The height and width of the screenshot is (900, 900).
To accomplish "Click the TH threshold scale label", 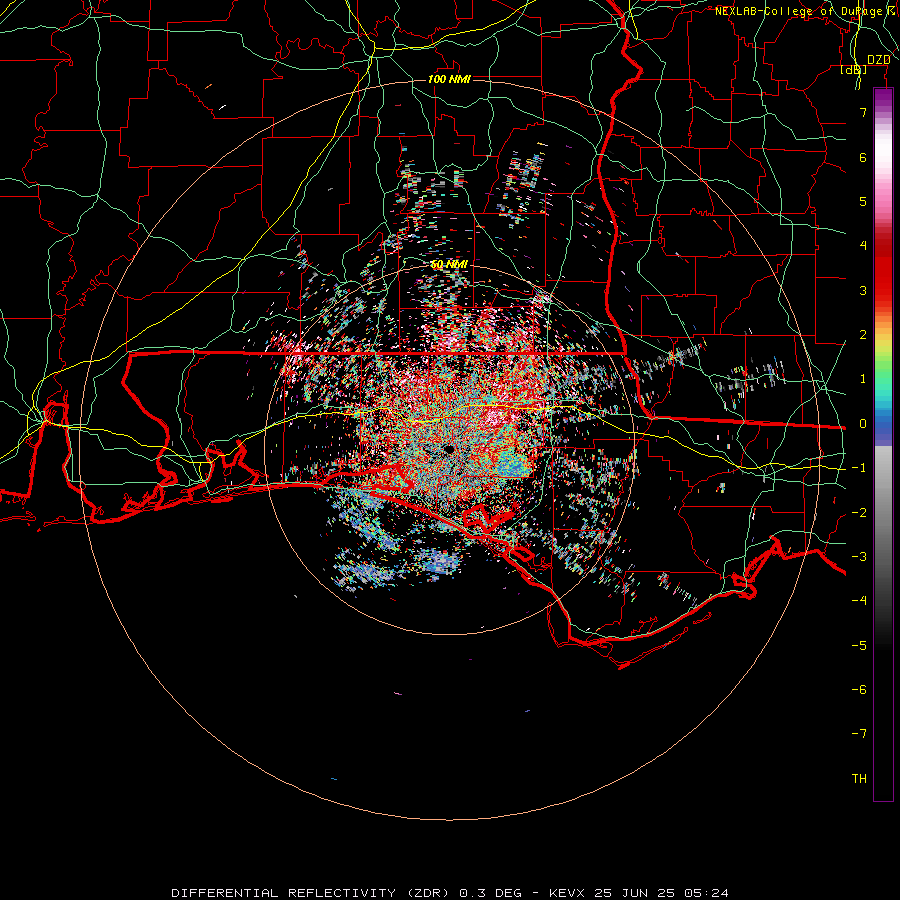I will tap(859, 779).
